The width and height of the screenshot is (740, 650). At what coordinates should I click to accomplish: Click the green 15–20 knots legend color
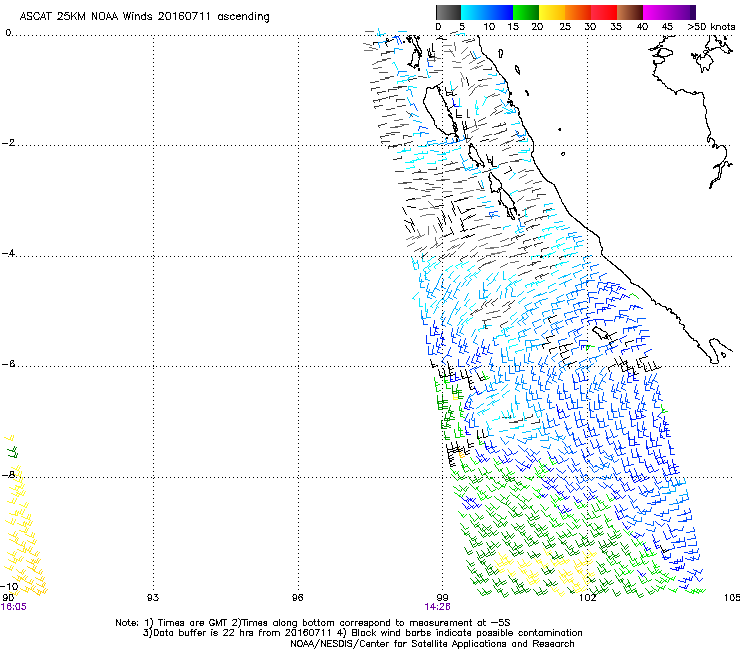pyautogui.click(x=526, y=12)
